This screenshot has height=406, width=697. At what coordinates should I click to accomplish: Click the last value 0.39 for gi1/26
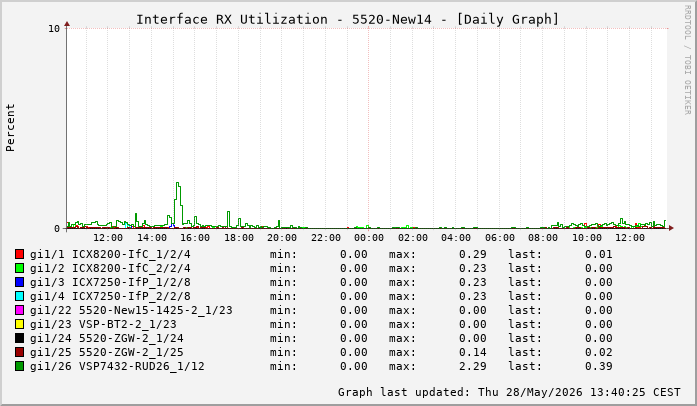(598, 366)
